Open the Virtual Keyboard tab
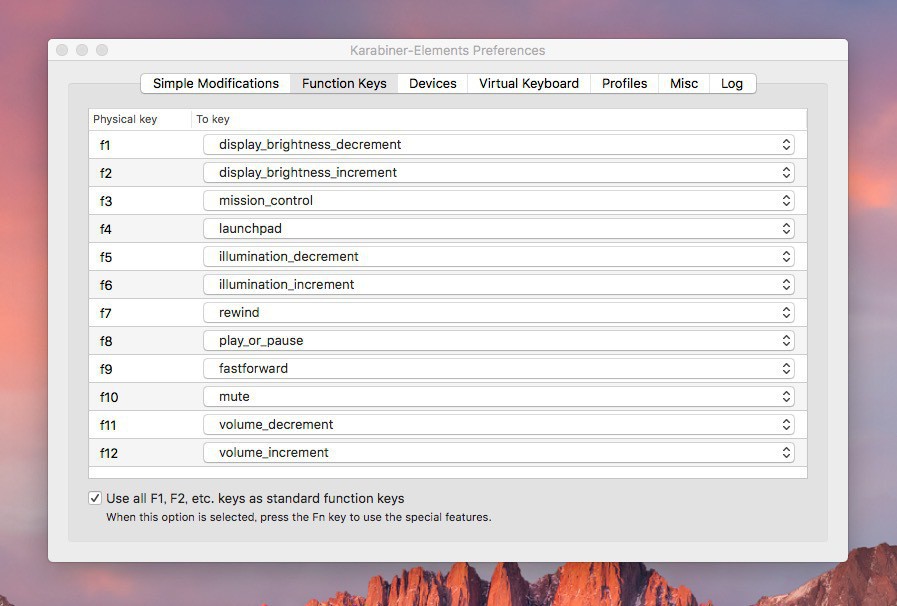Viewport: 897px width, 606px height. tap(528, 84)
